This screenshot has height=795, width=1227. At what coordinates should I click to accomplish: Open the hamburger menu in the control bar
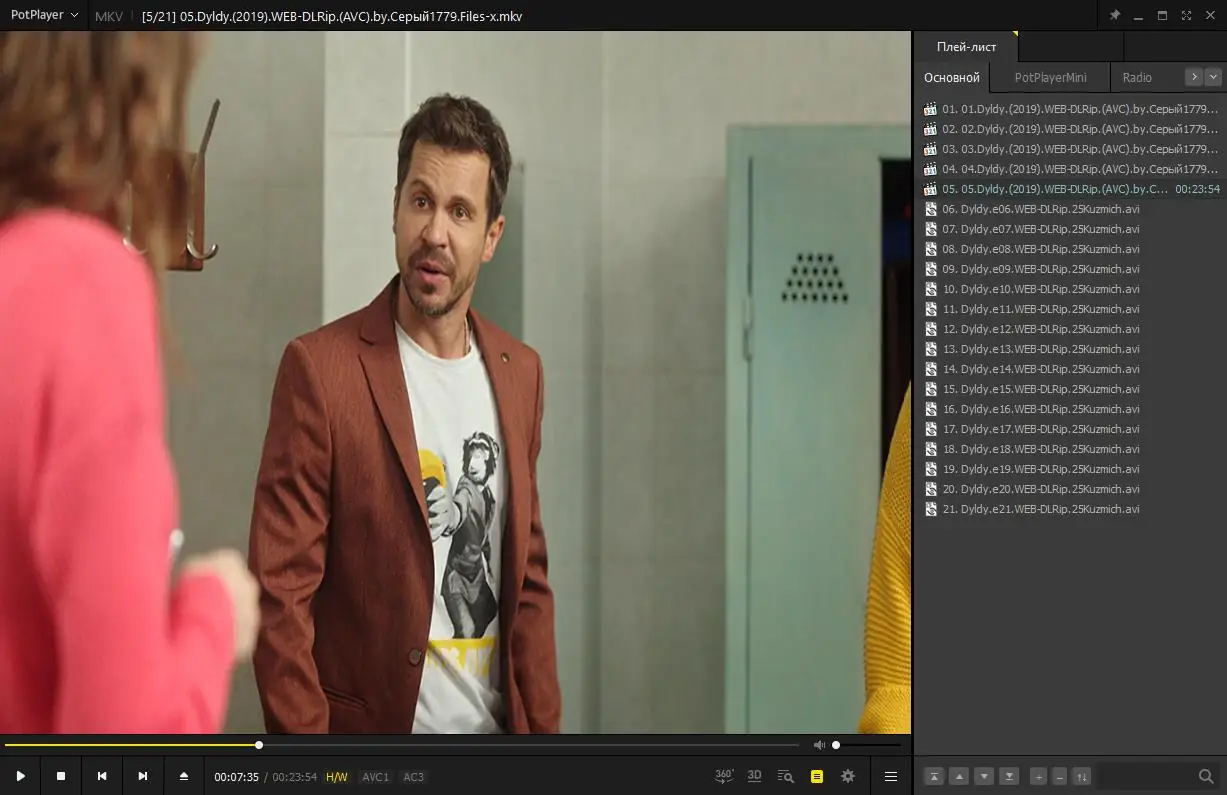click(891, 776)
